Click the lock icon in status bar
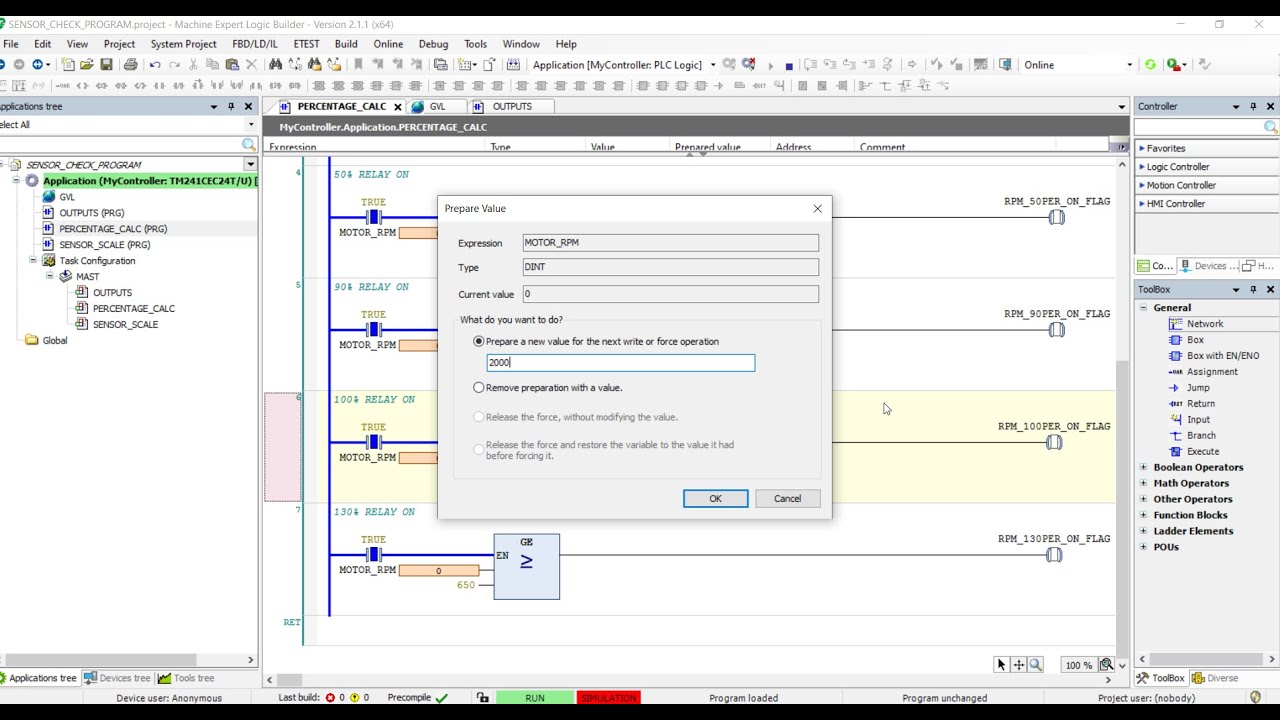Image resolution: width=1280 pixels, height=720 pixels. pyautogui.click(x=483, y=698)
